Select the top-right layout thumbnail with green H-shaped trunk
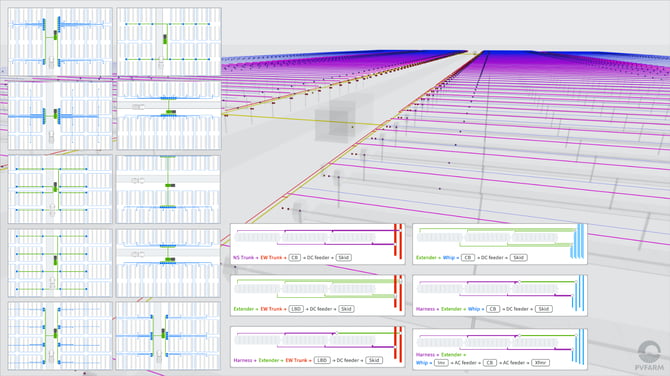670x376 pixels. 169,42
